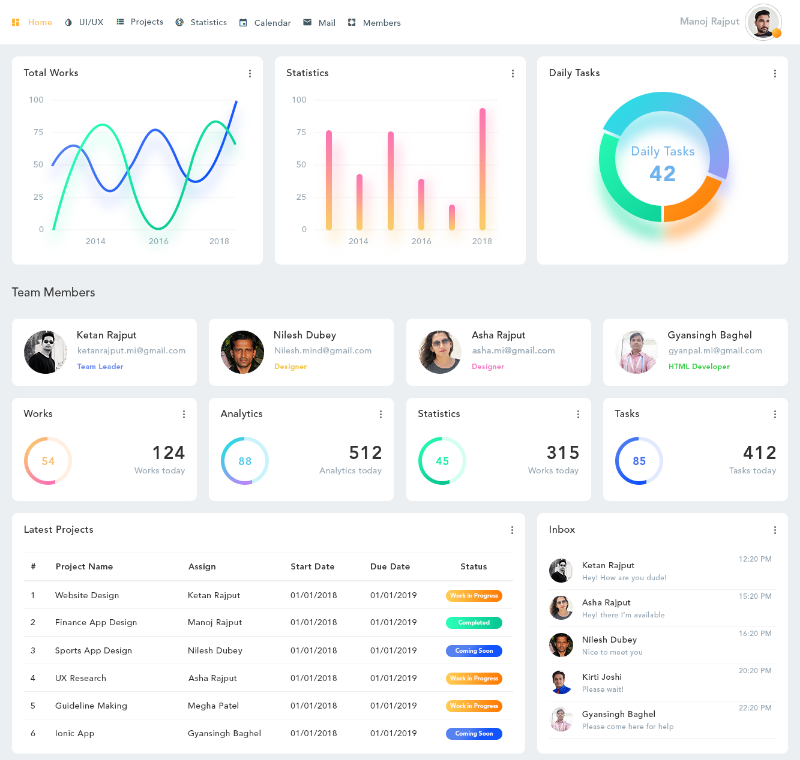800x760 pixels.
Task: Click the Calendar icon in navbar
Action: 243,22
